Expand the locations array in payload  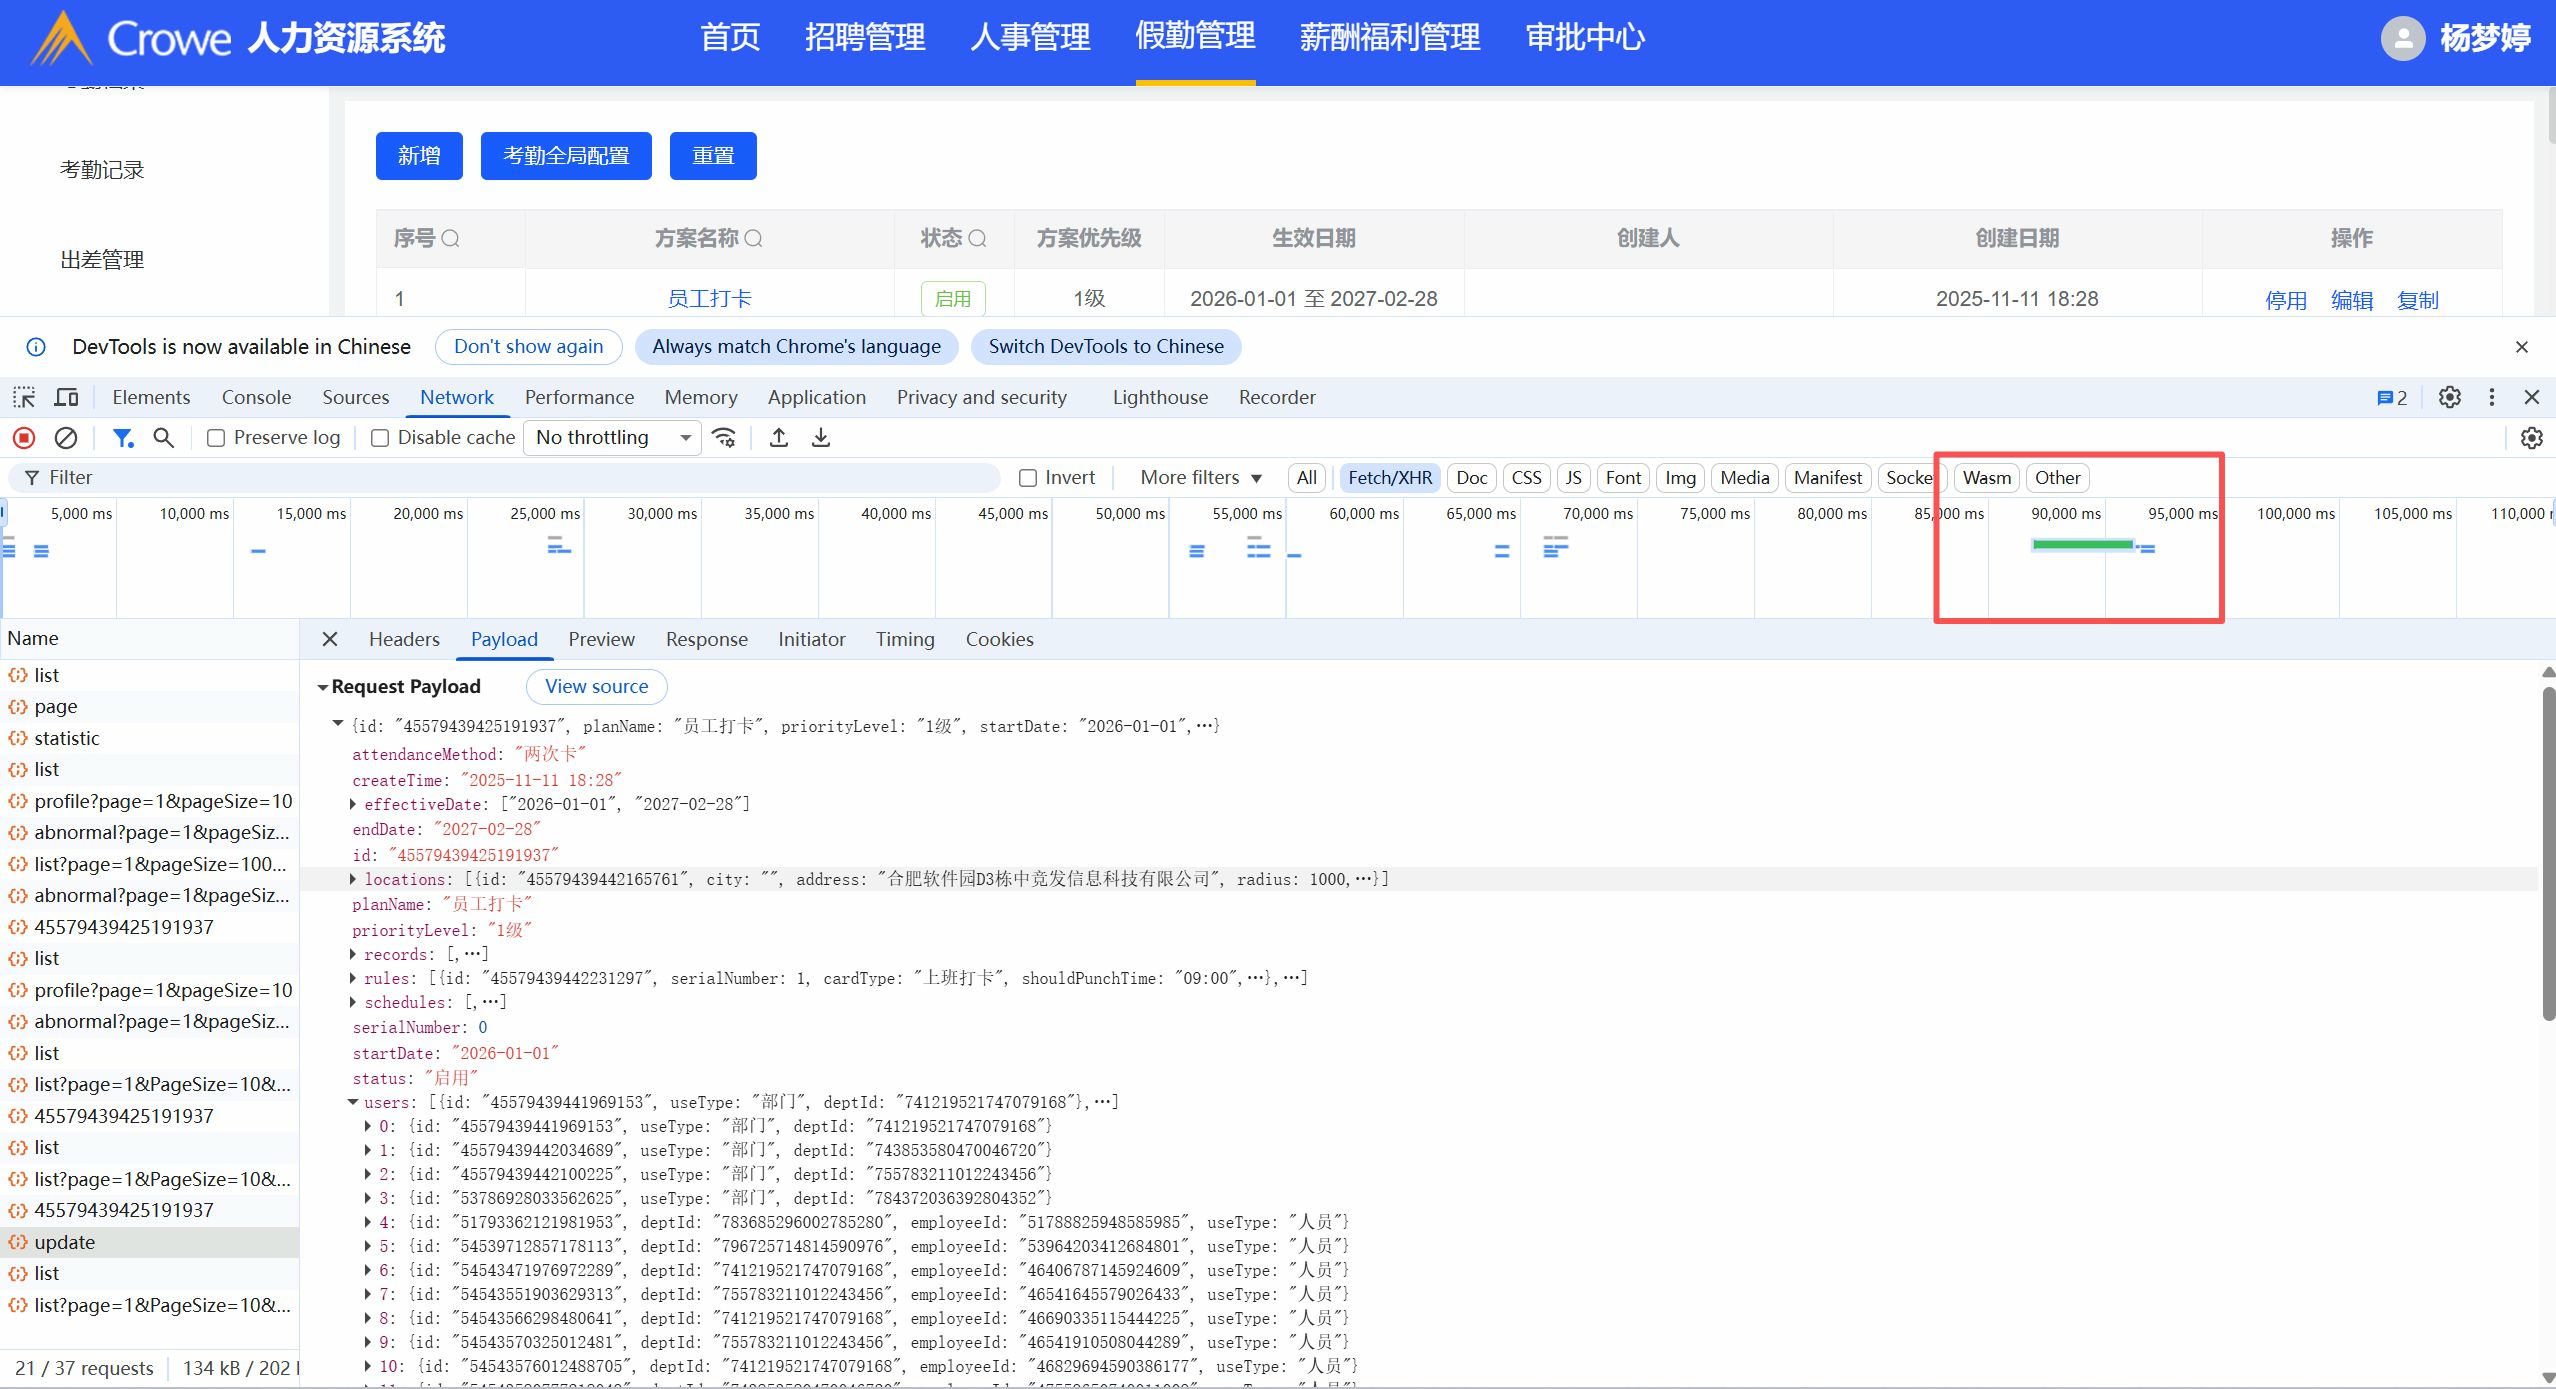click(353, 879)
